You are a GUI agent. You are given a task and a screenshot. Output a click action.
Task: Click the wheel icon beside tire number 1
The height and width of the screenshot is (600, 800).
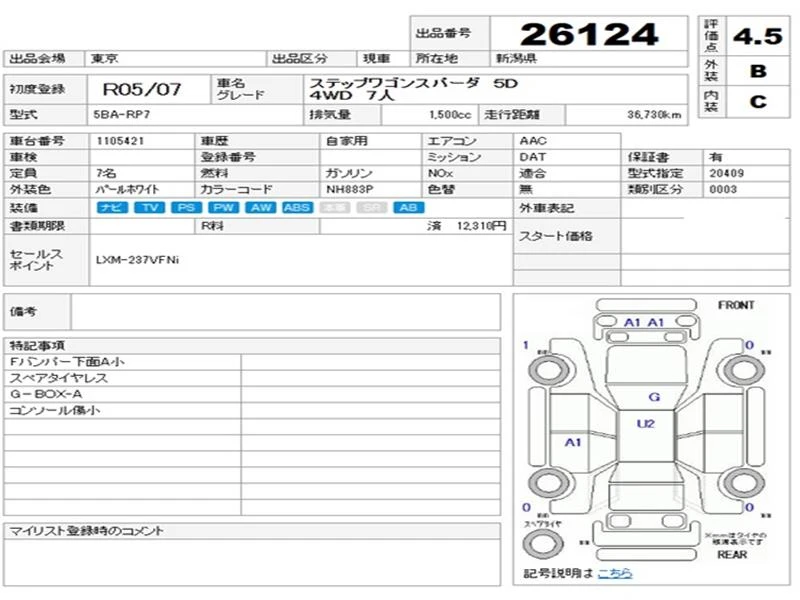(548, 369)
